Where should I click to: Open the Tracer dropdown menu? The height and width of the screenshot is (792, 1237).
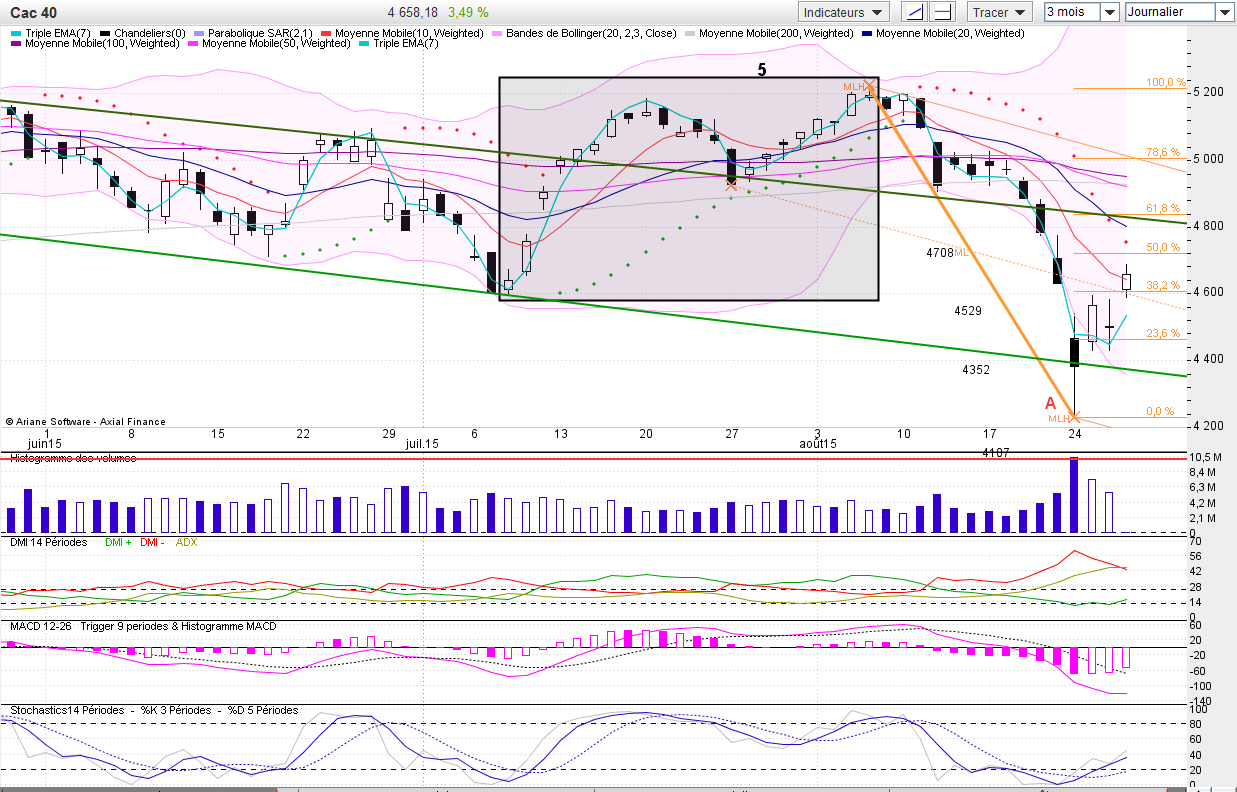click(x=999, y=12)
